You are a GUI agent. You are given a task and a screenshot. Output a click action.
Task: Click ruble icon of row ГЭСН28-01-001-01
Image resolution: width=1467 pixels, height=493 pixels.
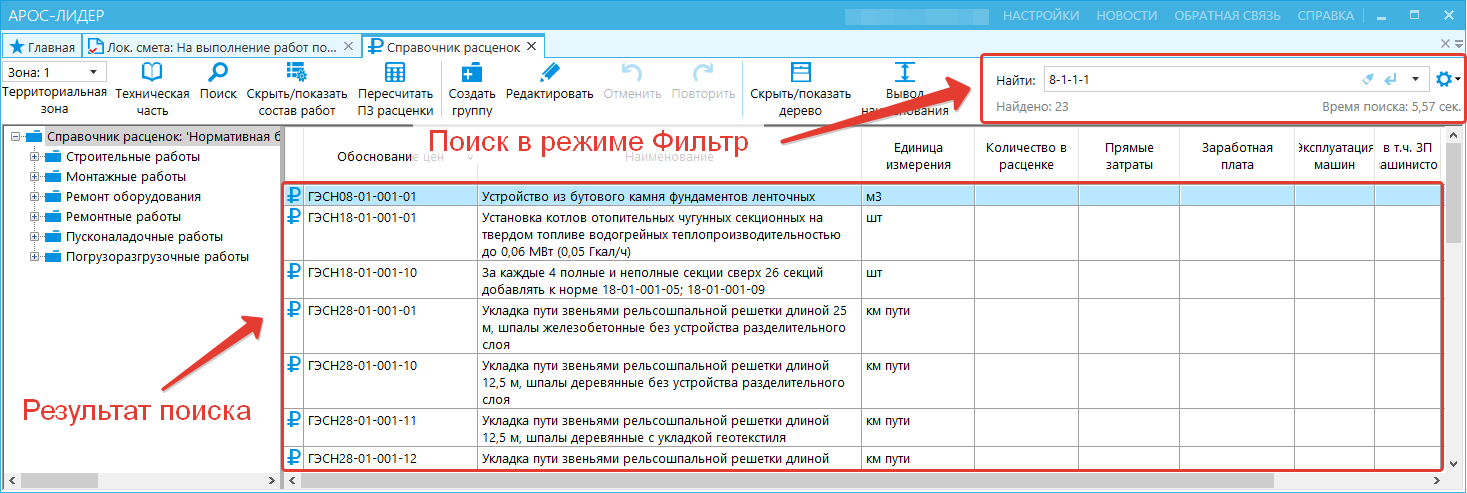pyautogui.click(x=295, y=309)
